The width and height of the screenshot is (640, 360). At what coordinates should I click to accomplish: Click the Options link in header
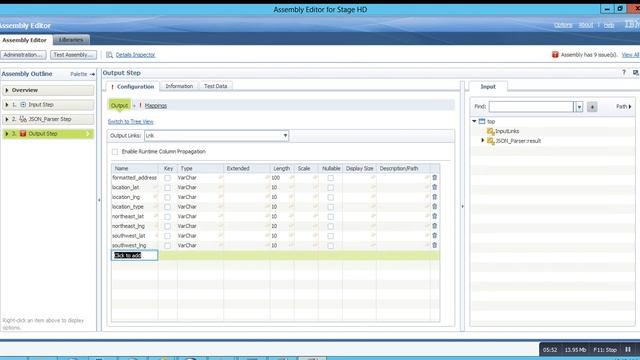(x=563, y=25)
